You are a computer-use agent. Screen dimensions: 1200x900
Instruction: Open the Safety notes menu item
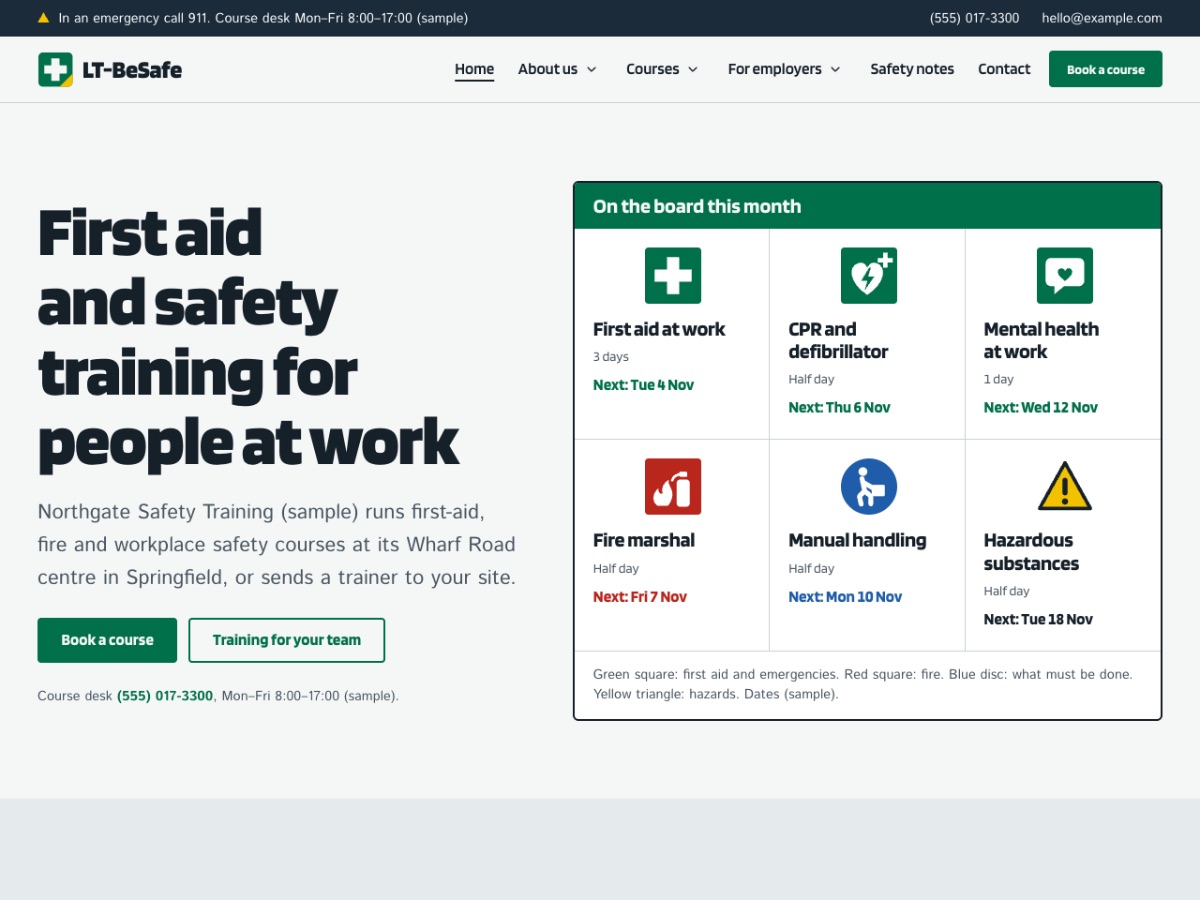[x=912, y=69]
